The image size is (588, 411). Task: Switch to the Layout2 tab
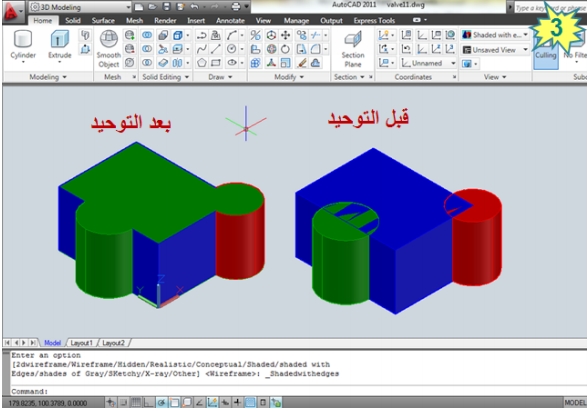113,343
